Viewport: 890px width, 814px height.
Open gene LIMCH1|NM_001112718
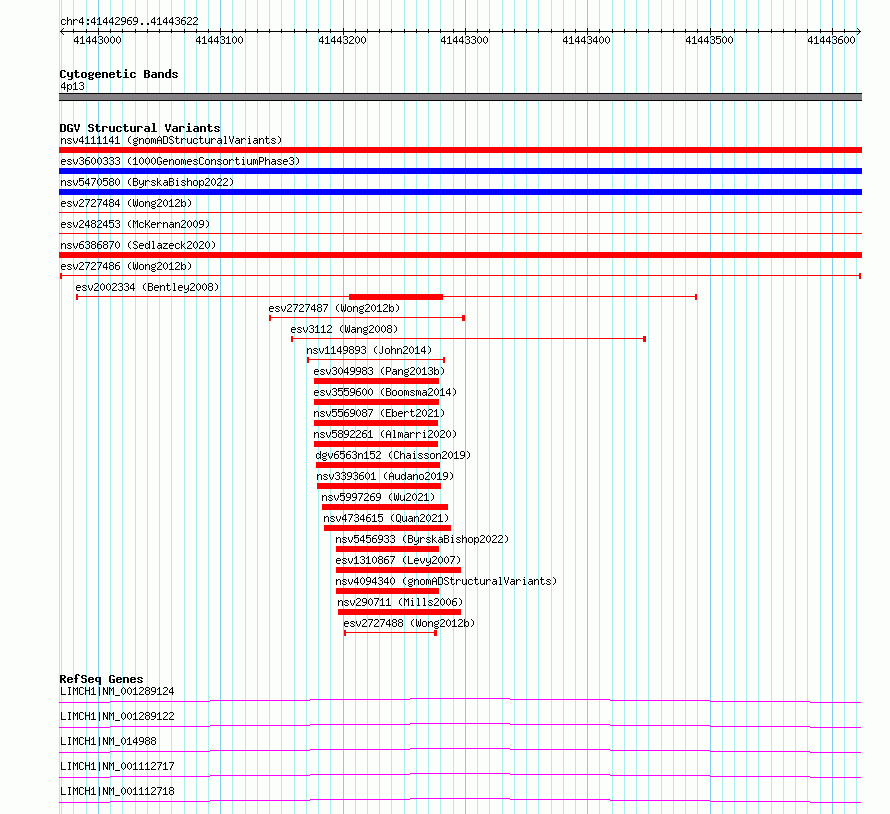click(117, 791)
